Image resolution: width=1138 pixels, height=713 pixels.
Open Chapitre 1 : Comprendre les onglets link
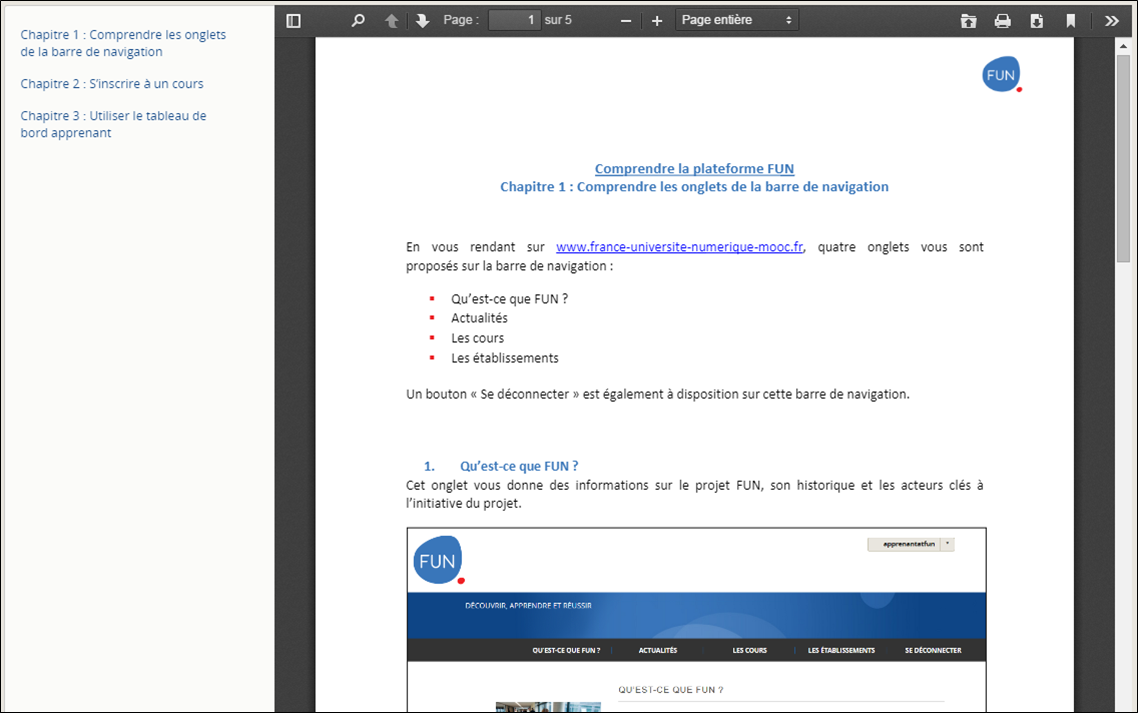point(123,43)
